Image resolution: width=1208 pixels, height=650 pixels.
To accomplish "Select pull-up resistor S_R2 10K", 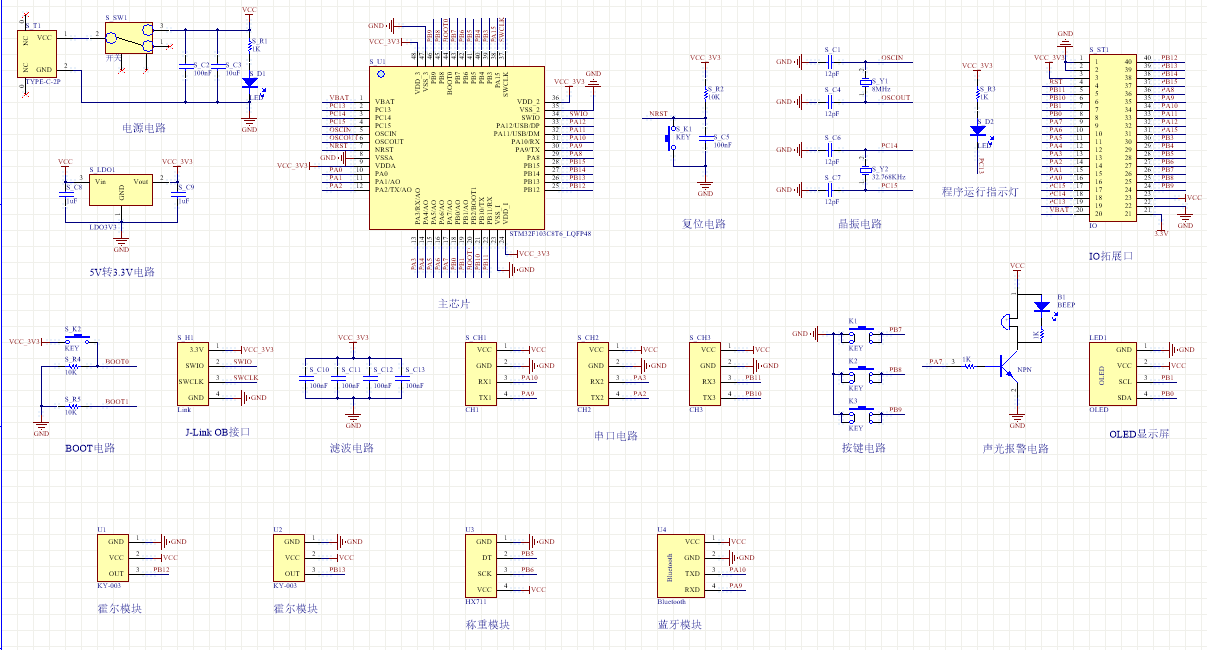I will (705, 94).
